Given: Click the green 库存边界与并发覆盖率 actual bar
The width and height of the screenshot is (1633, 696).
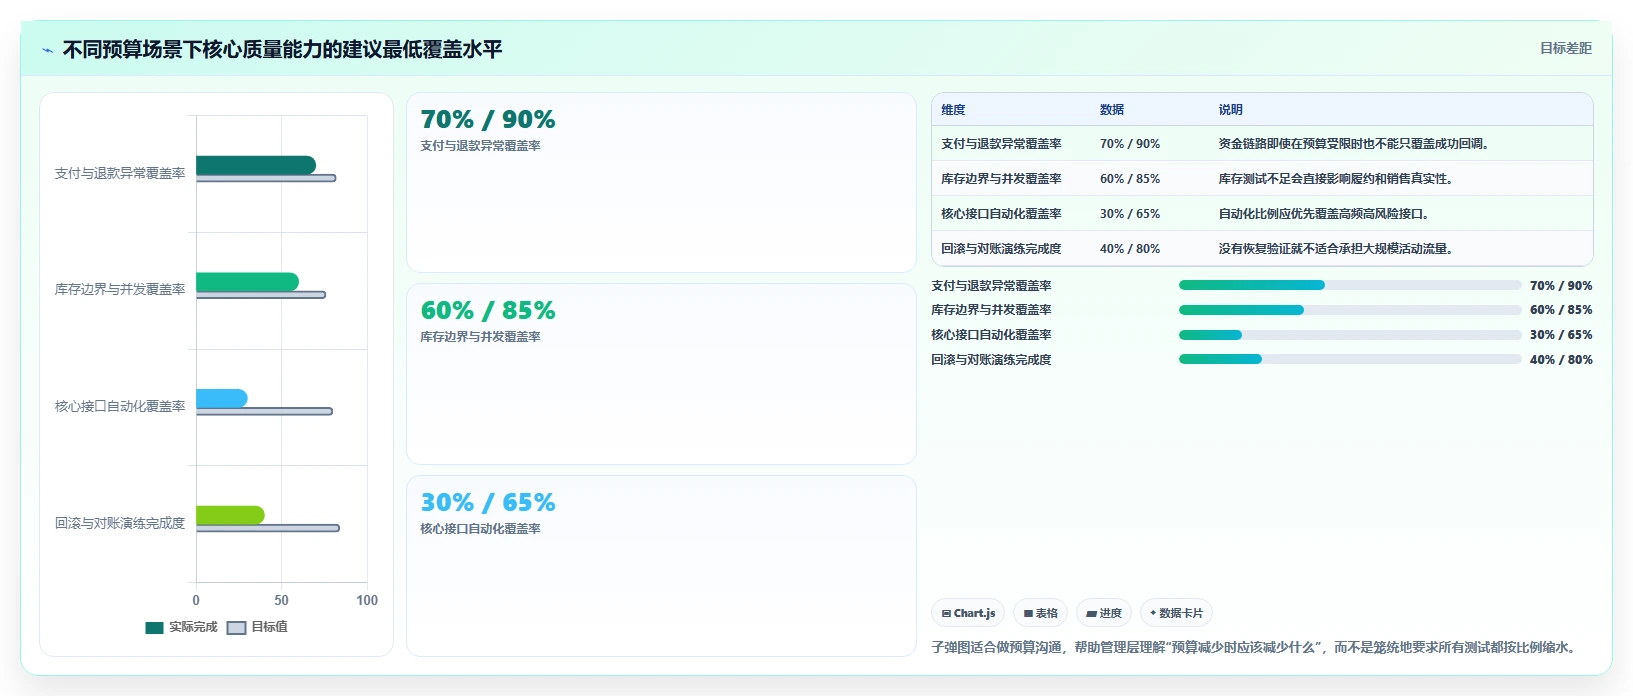Looking at the screenshot, I should coord(247,282).
